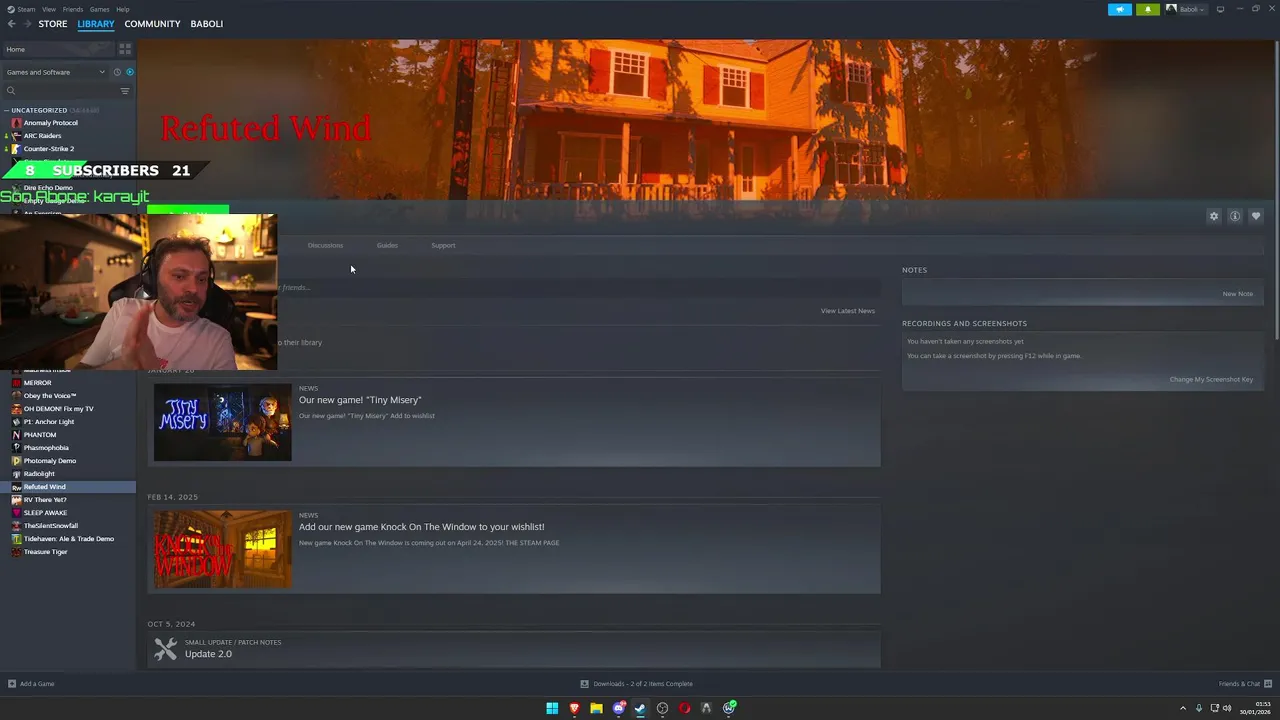
Task: Open the View menu
Action: 49,9
